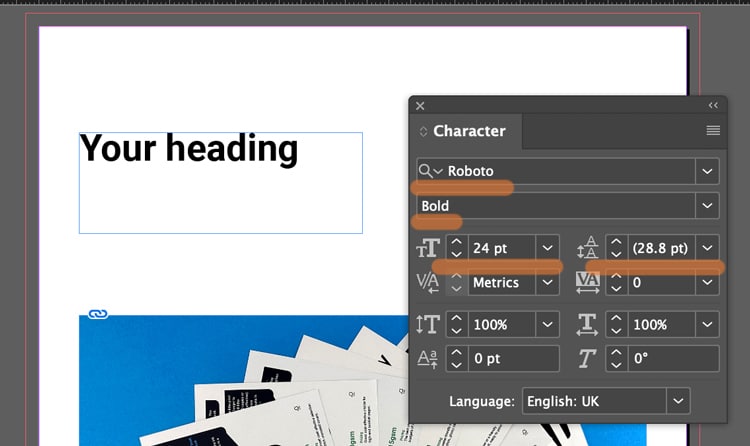750x446 pixels.
Task: Decrease the font size with the down stepper
Action: pyautogui.click(x=456, y=254)
